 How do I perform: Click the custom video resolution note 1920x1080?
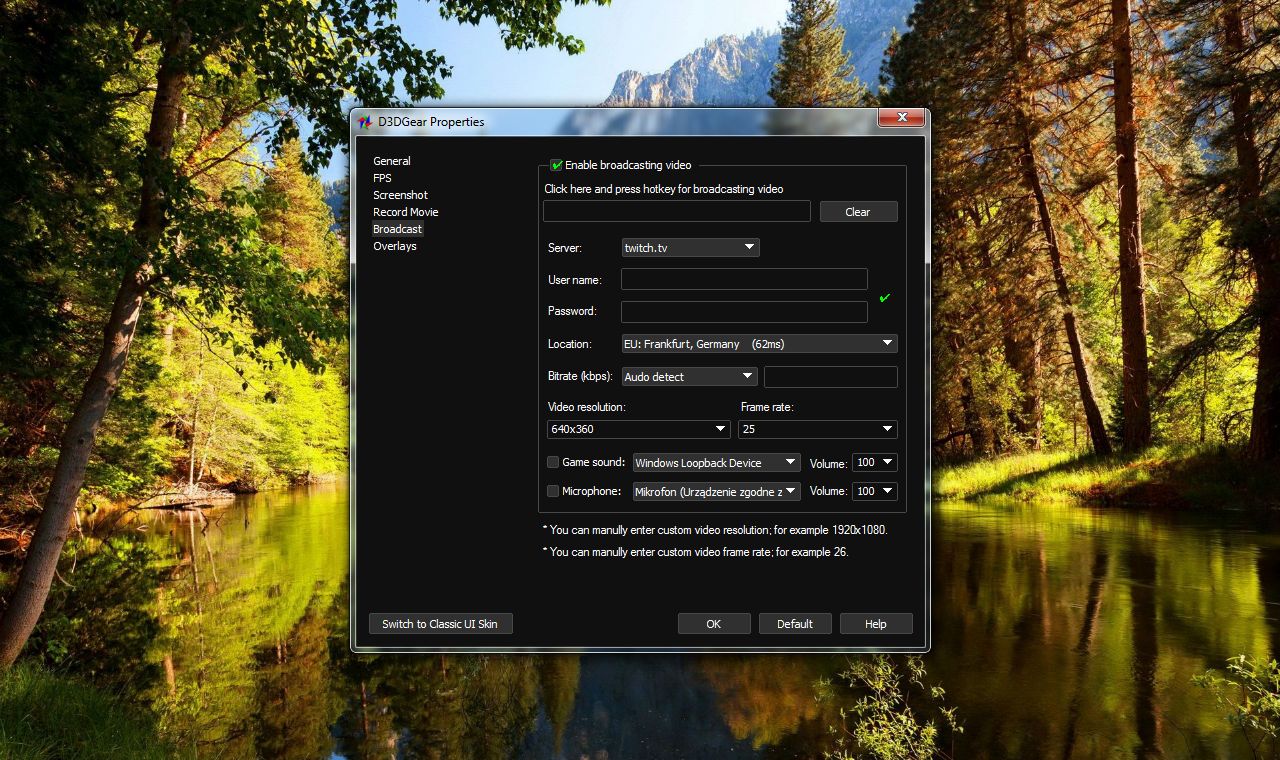click(715, 530)
